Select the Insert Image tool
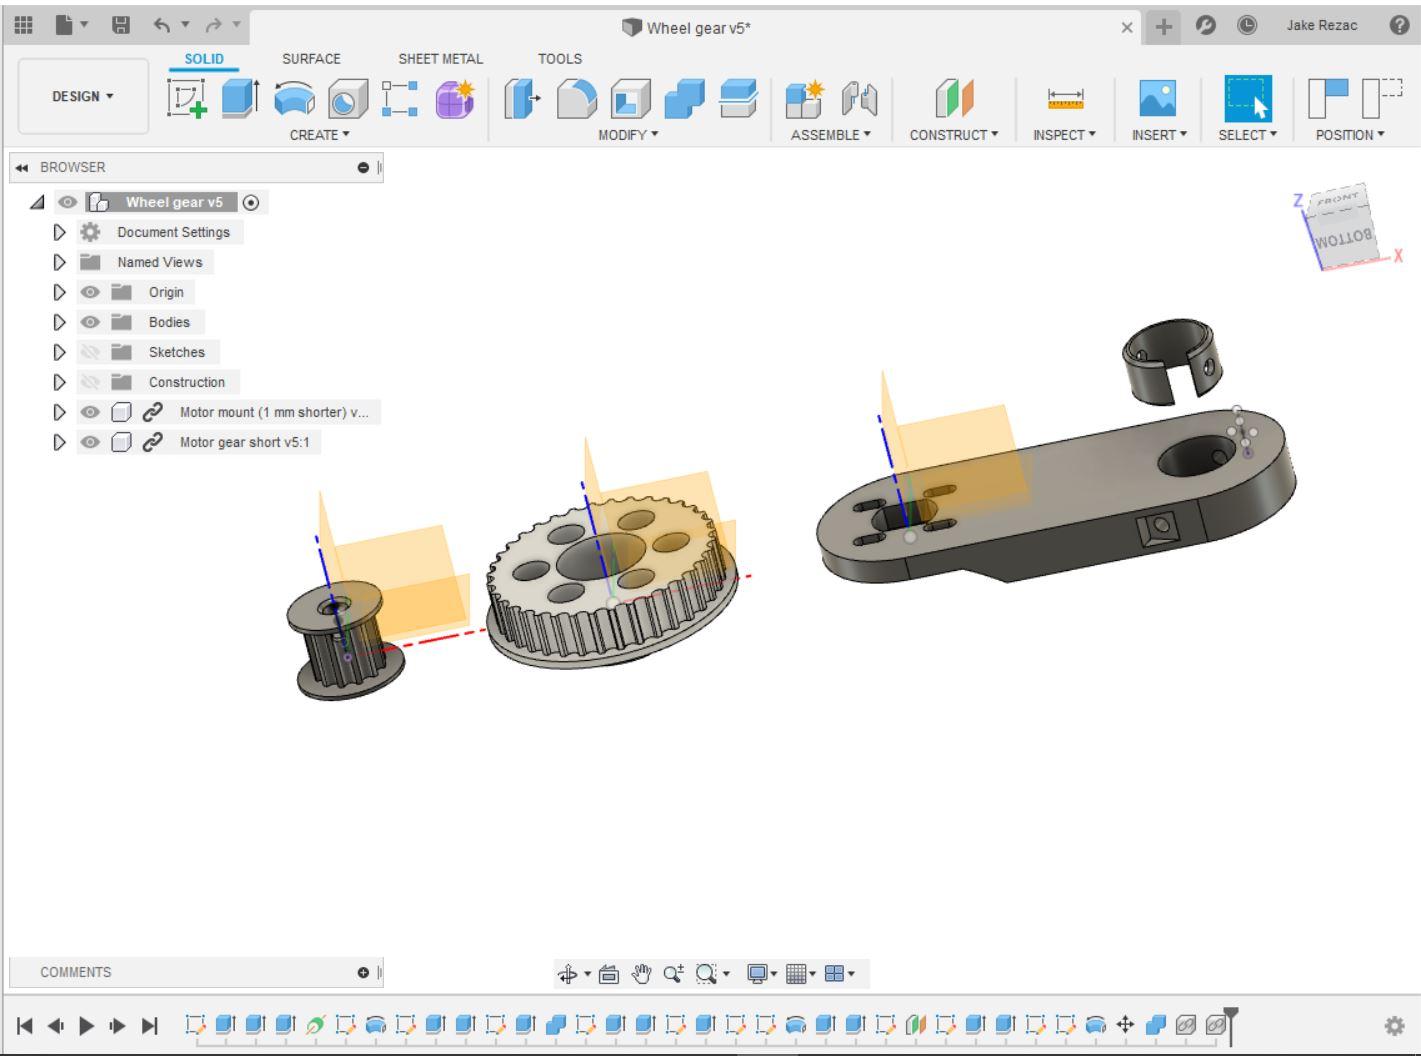The width and height of the screenshot is (1421, 1056). pyautogui.click(x=1158, y=99)
